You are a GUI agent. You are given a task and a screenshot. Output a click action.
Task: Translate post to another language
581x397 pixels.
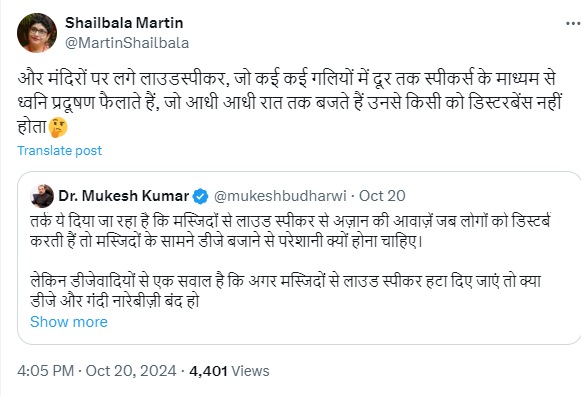tap(59, 151)
